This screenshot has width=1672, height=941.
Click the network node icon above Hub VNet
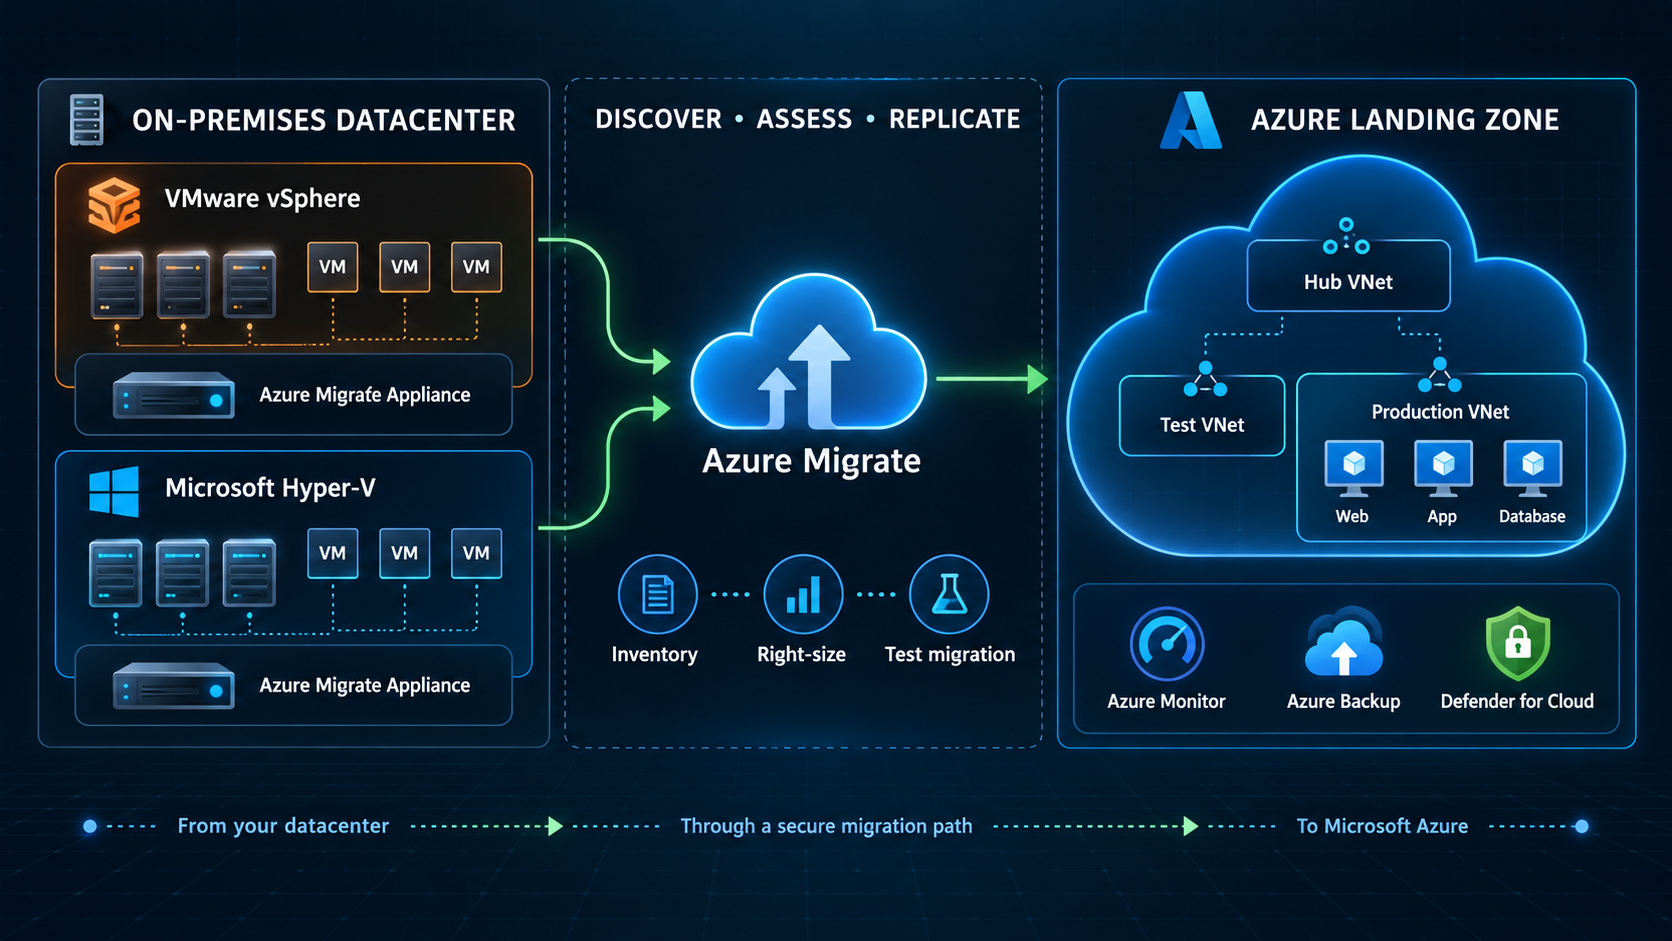(1346, 236)
